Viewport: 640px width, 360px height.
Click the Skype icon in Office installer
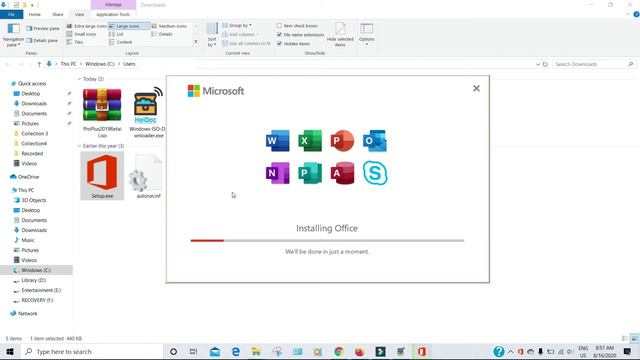[375, 173]
